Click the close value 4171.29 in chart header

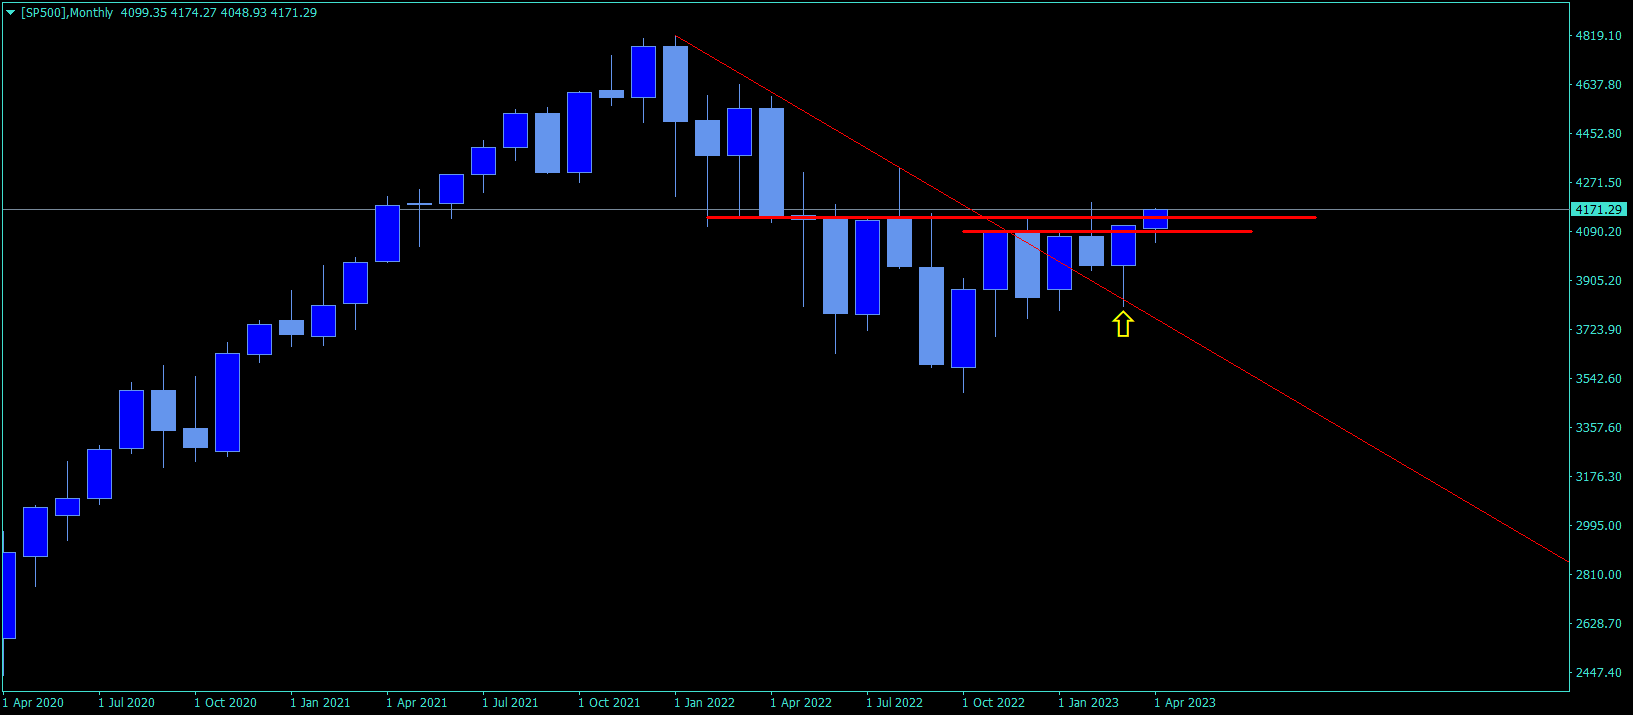coord(294,13)
